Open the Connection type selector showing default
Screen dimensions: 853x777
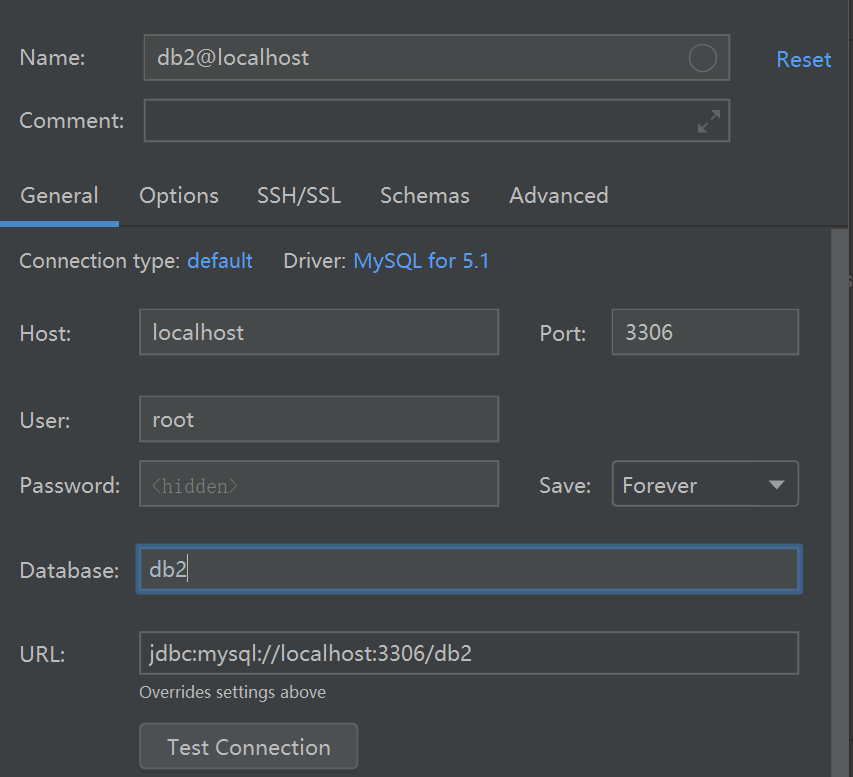[x=219, y=260]
